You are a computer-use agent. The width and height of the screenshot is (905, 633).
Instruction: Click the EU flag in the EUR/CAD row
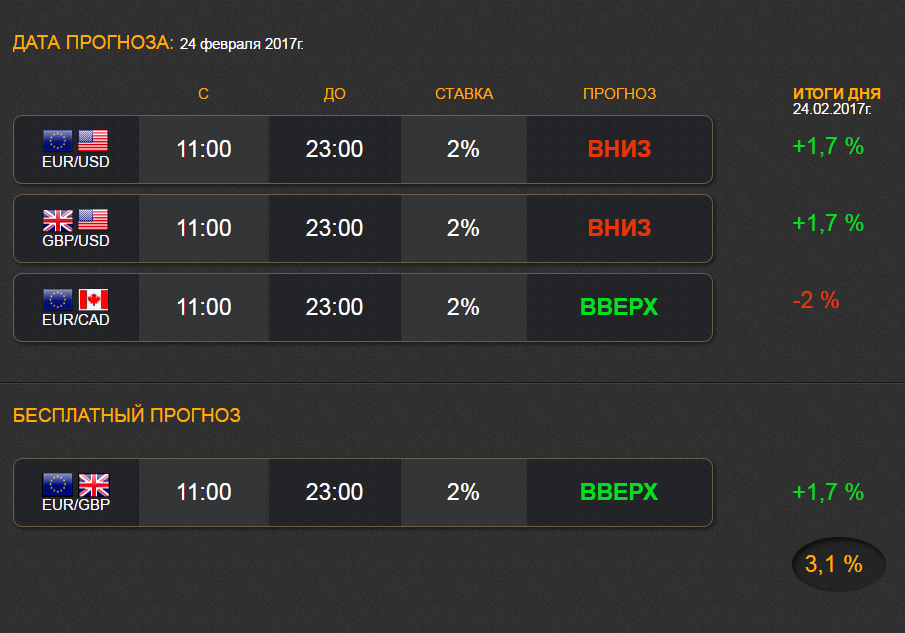(58, 299)
